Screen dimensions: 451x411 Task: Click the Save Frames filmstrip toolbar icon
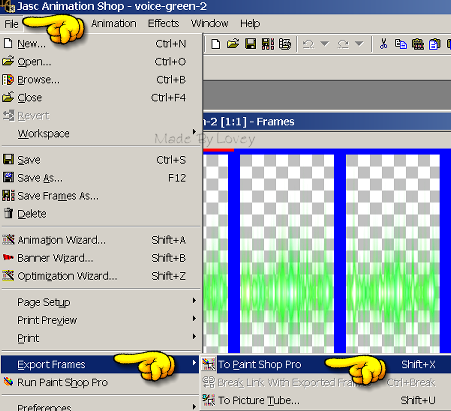[x=268, y=44]
